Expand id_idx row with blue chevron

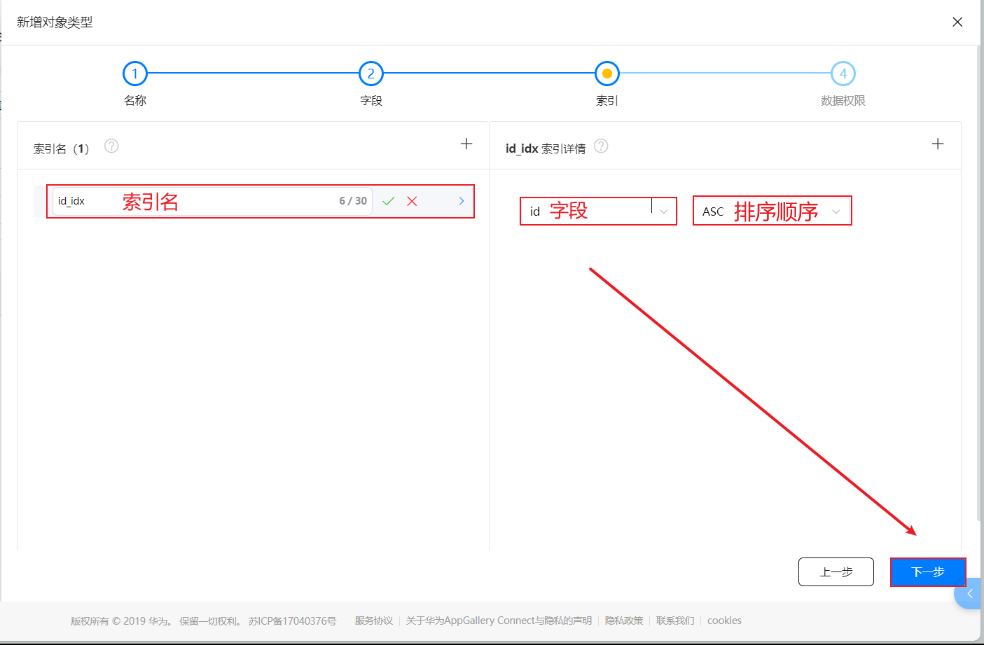click(461, 201)
